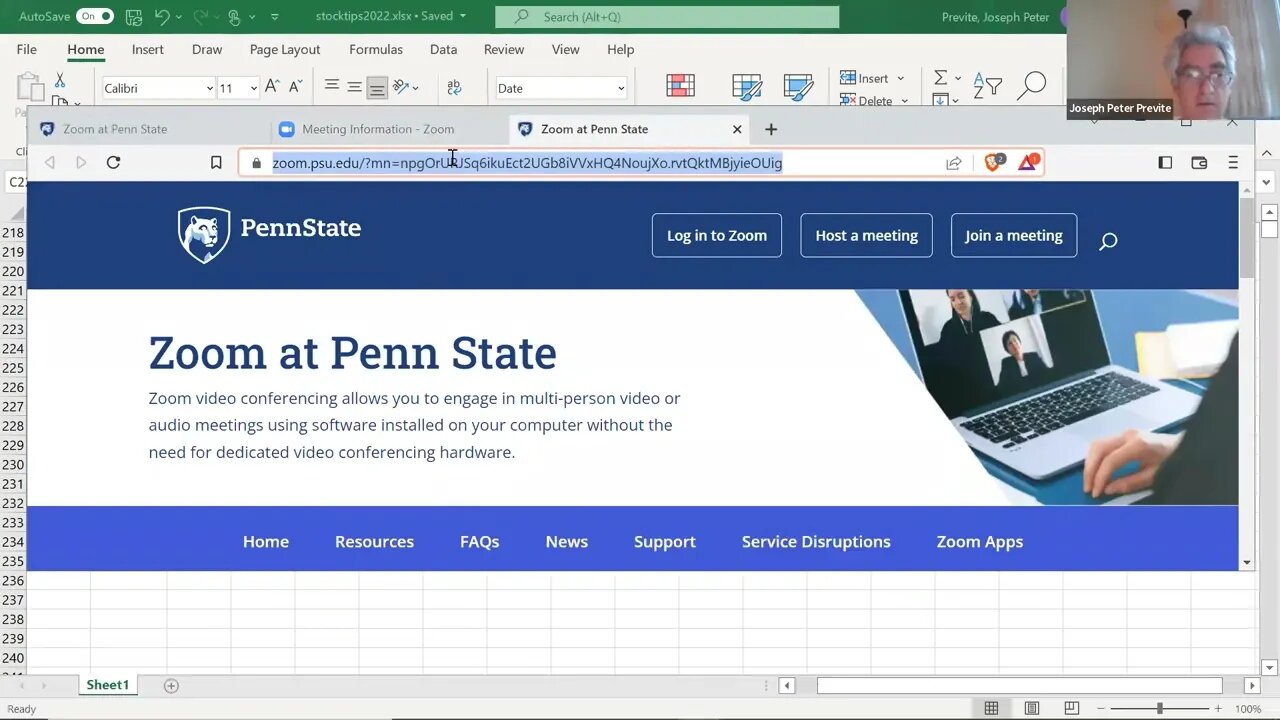Click Cell Styles icon

click(x=798, y=86)
